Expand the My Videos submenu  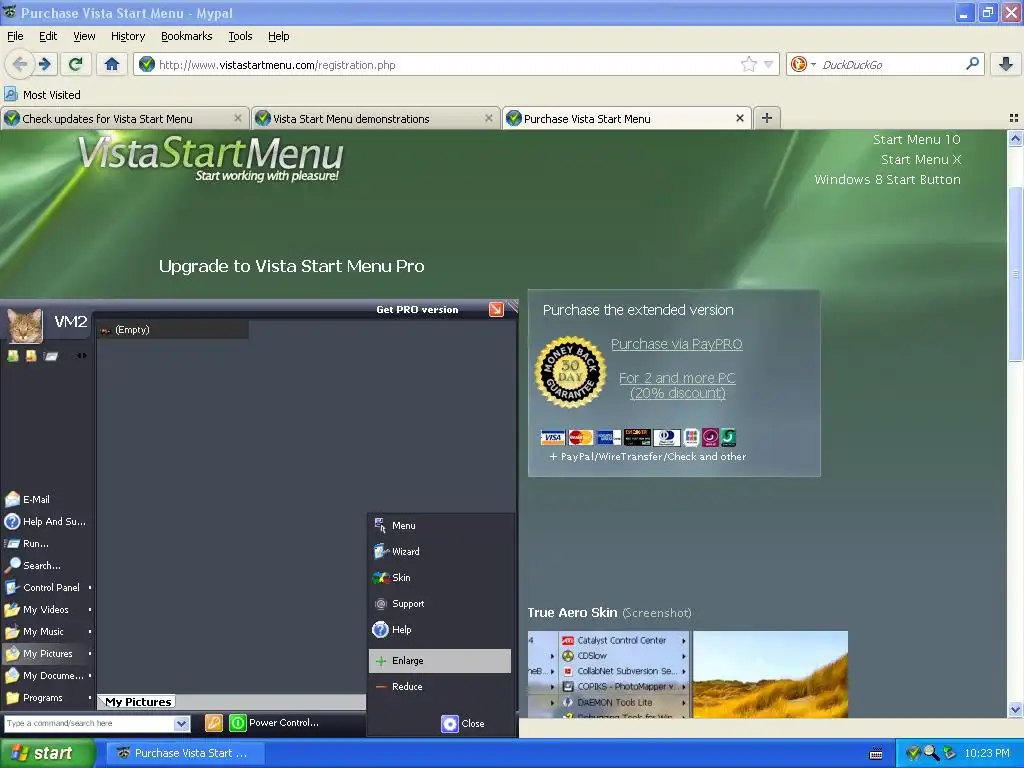(89, 609)
